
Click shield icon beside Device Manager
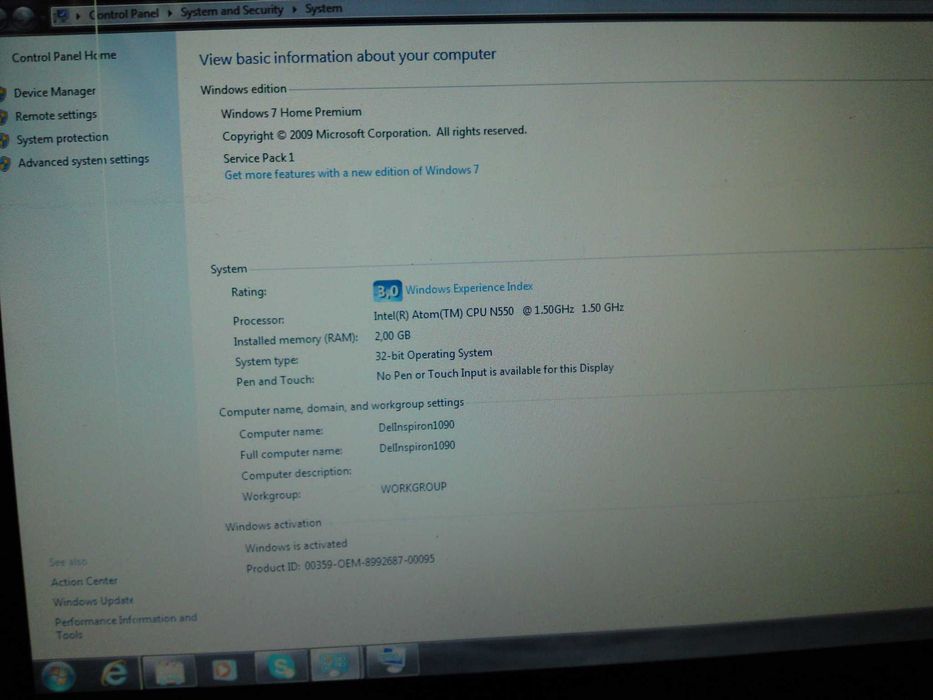[x=3, y=94]
